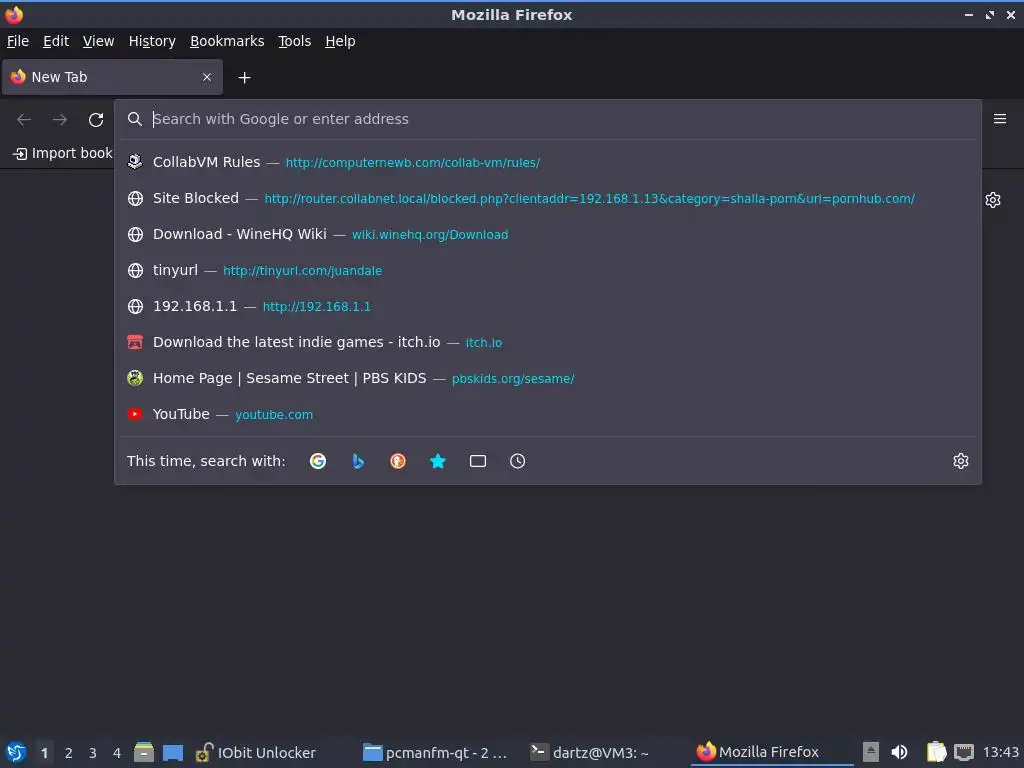This screenshot has height=768, width=1024.
Task: Launch file manager quick-launch icon in taskbar
Action: (144, 752)
